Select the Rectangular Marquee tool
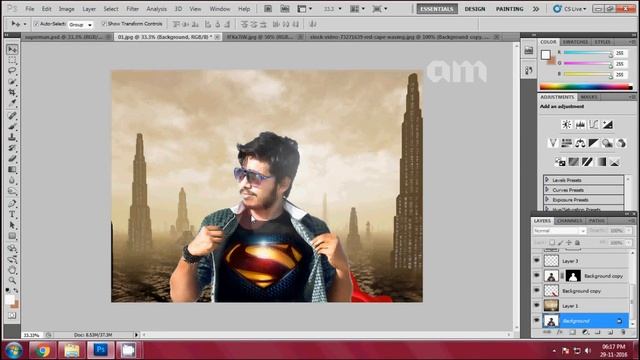 [12, 60]
